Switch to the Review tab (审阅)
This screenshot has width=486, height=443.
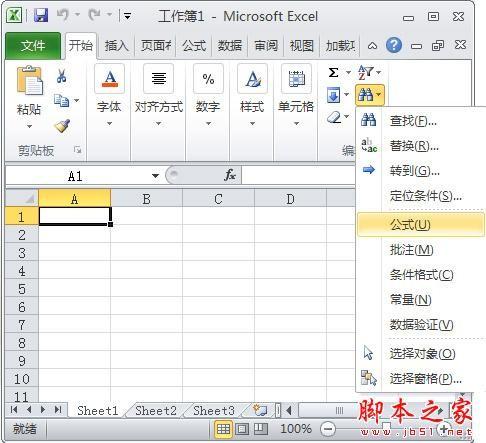pos(266,46)
